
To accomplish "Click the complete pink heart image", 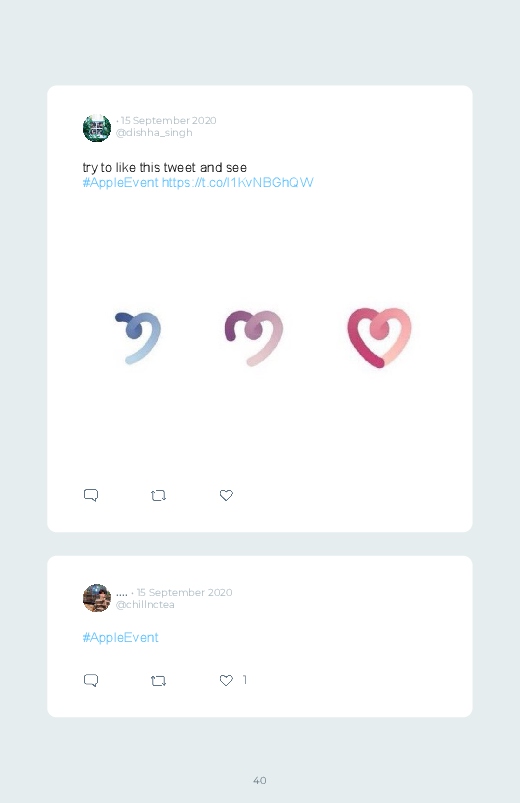I will click(x=379, y=338).
